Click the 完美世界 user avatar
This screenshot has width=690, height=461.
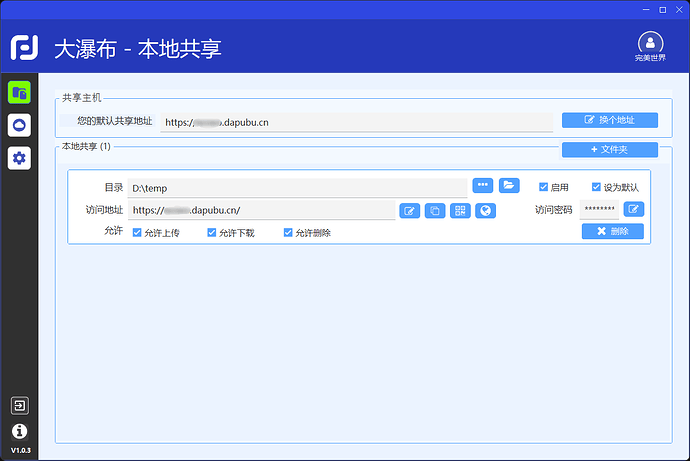pyautogui.click(x=650, y=43)
